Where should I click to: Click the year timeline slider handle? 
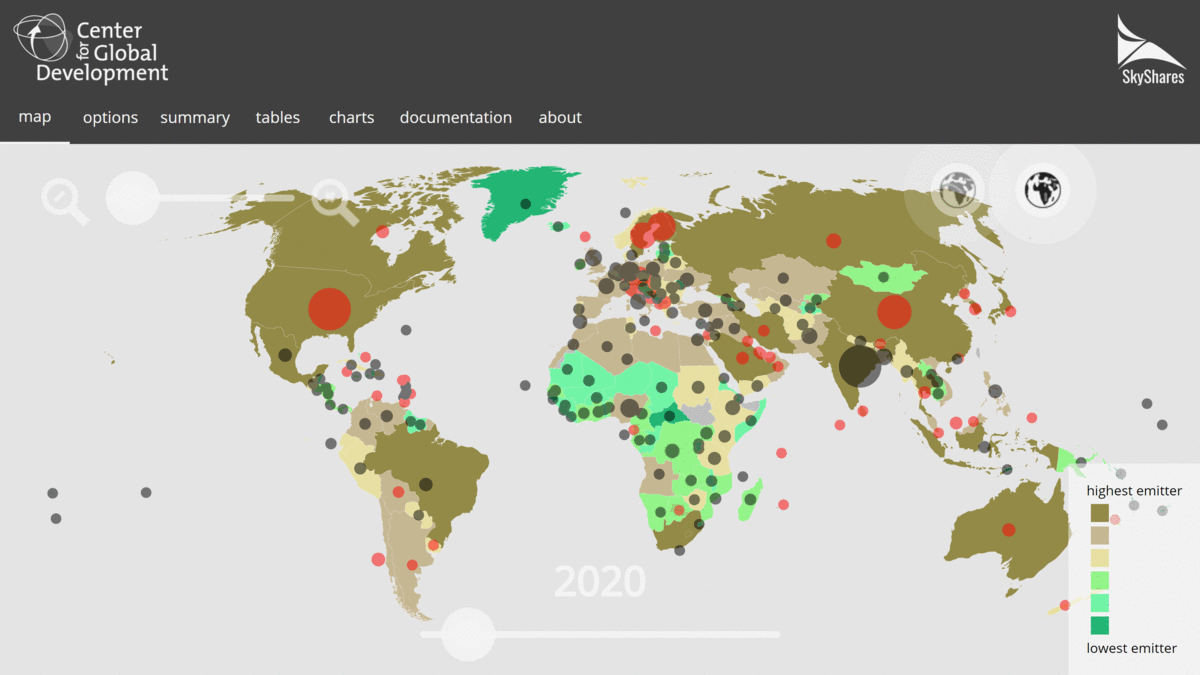[x=468, y=634]
